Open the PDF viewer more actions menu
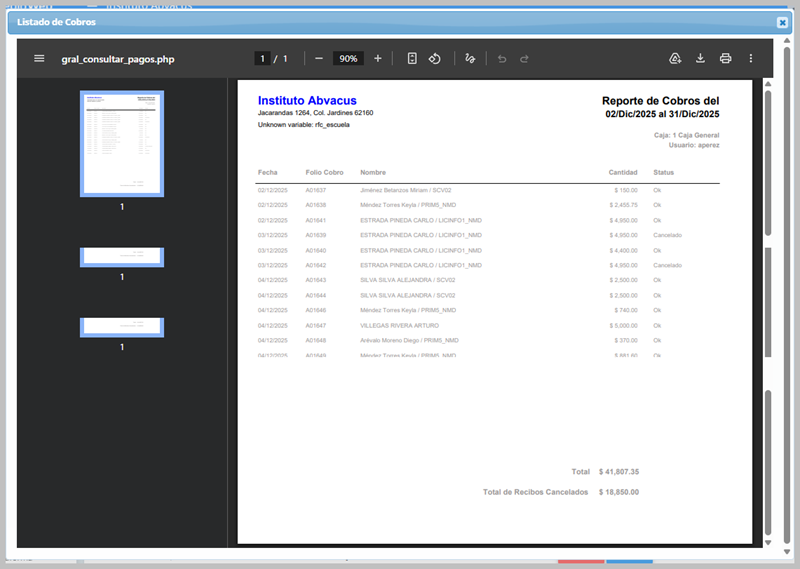Viewport: 800px width, 569px height. pyautogui.click(x=751, y=59)
